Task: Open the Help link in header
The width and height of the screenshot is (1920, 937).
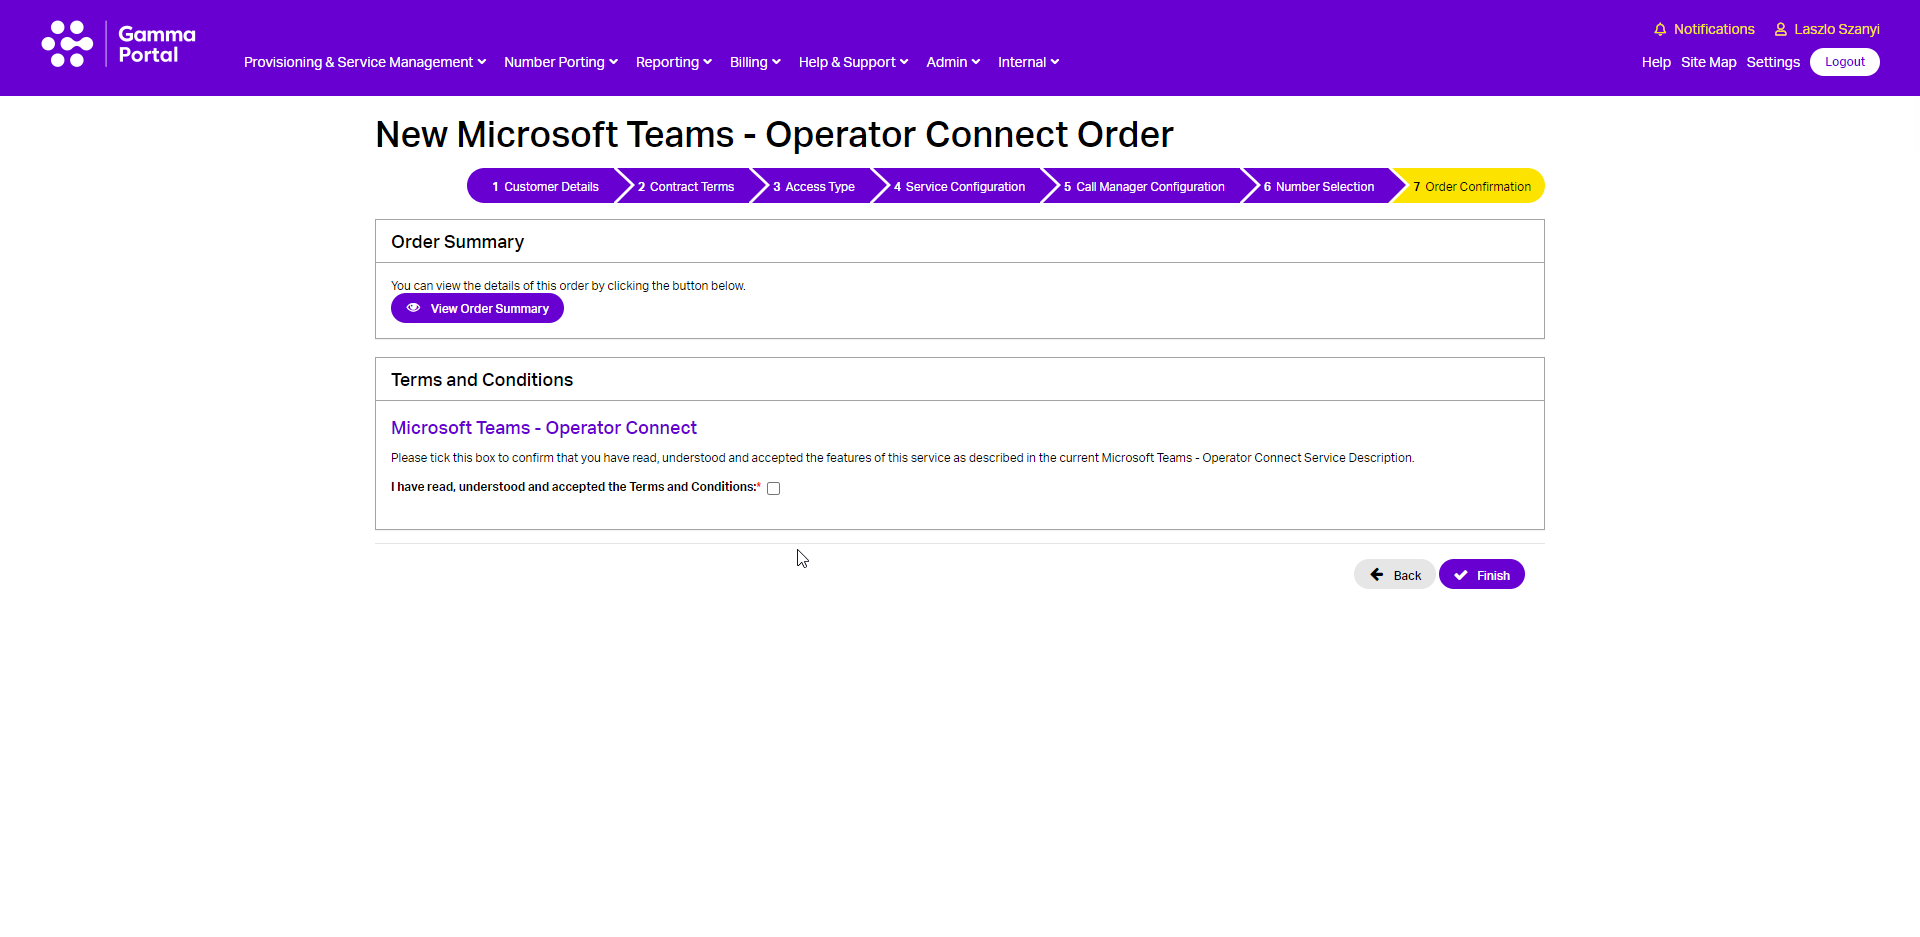Action: tap(1656, 62)
